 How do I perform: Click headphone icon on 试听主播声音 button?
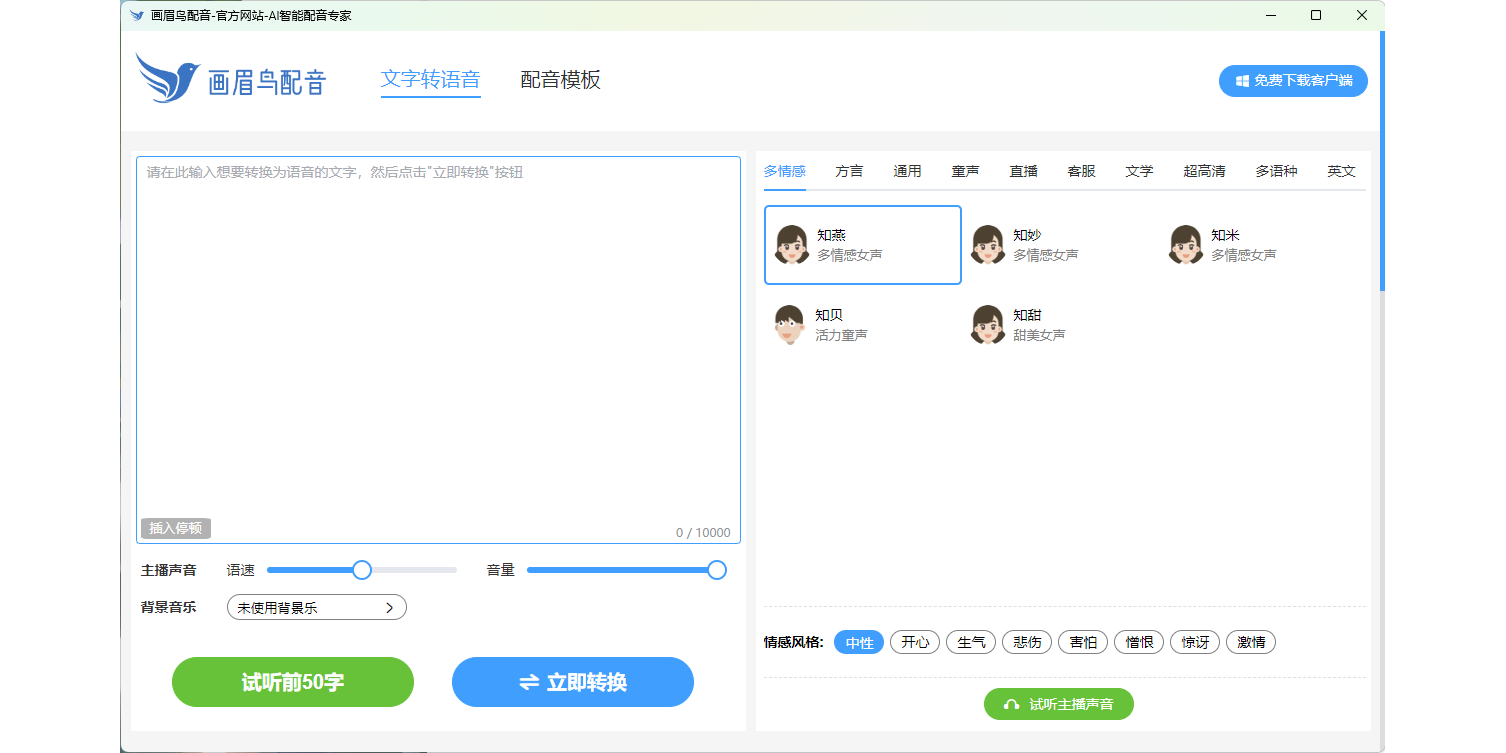click(x=1011, y=705)
